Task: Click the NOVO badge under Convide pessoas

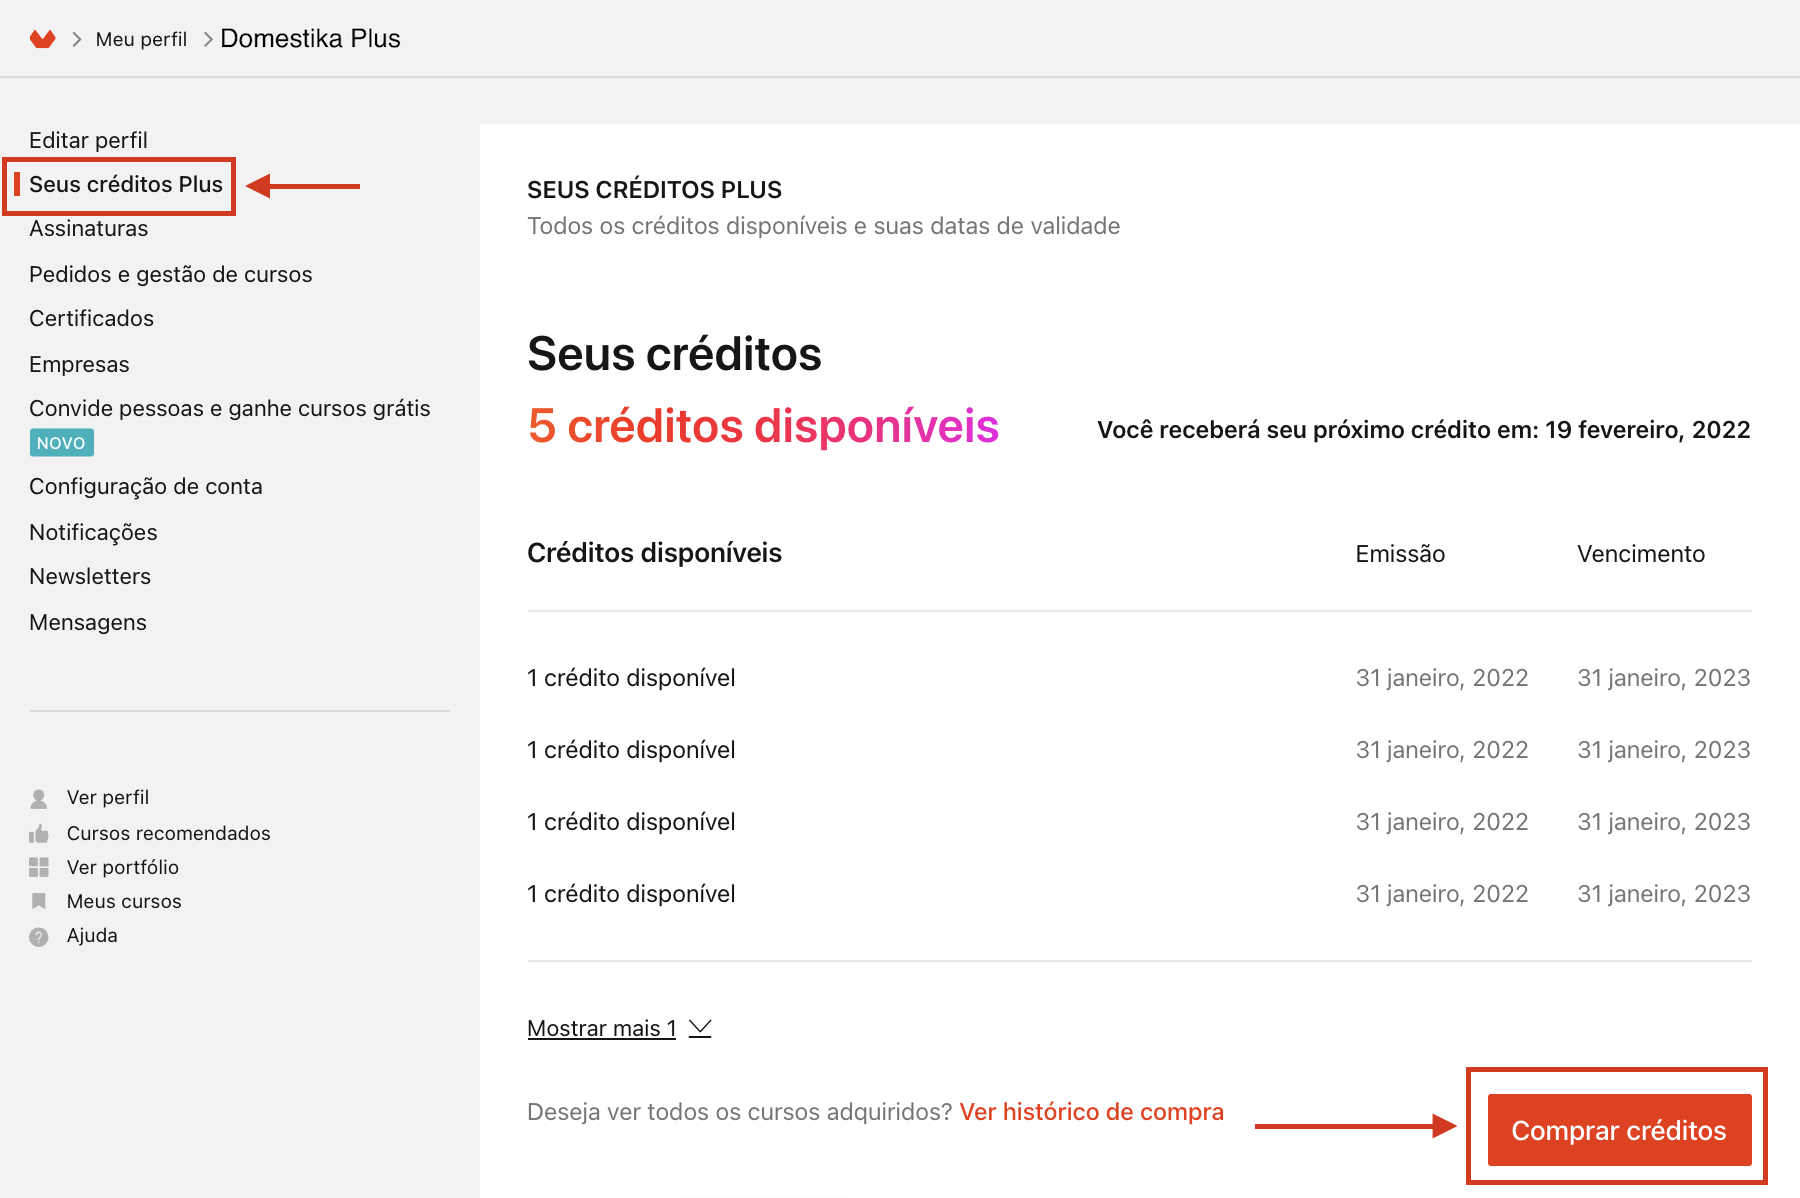Action: click(x=61, y=443)
